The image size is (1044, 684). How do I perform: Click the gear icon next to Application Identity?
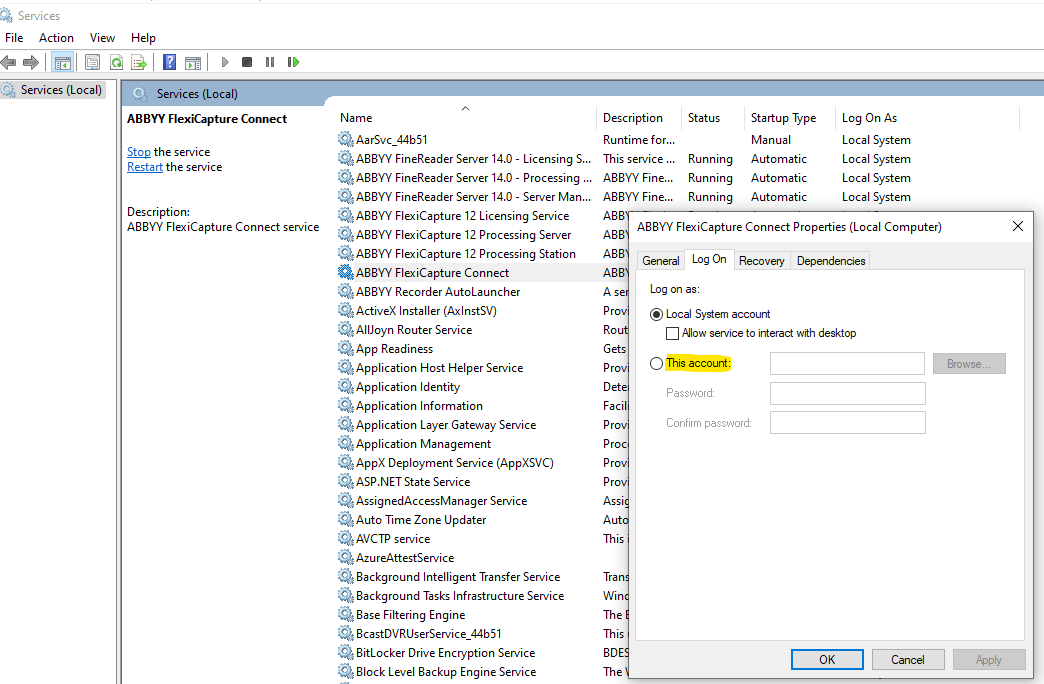pyautogui.click(x=345, y=386)
